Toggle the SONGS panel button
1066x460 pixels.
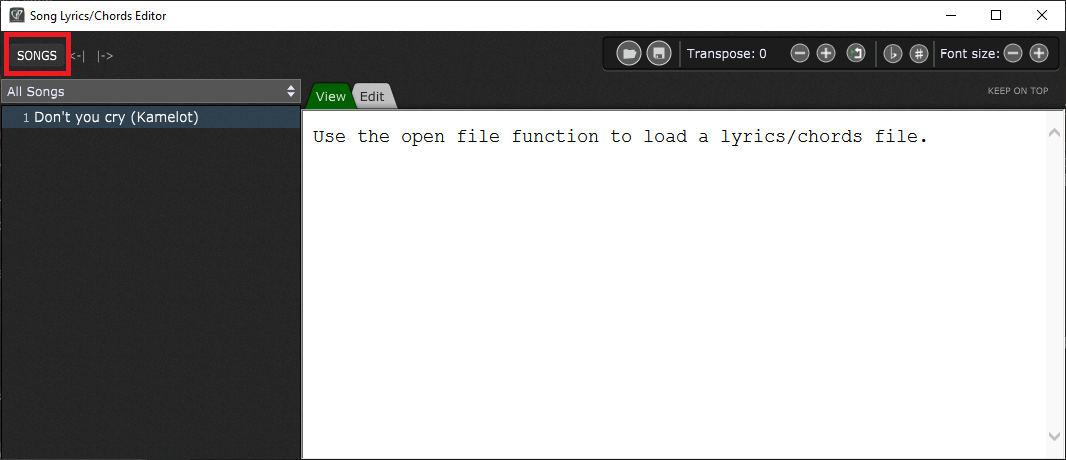coord(37,55)
